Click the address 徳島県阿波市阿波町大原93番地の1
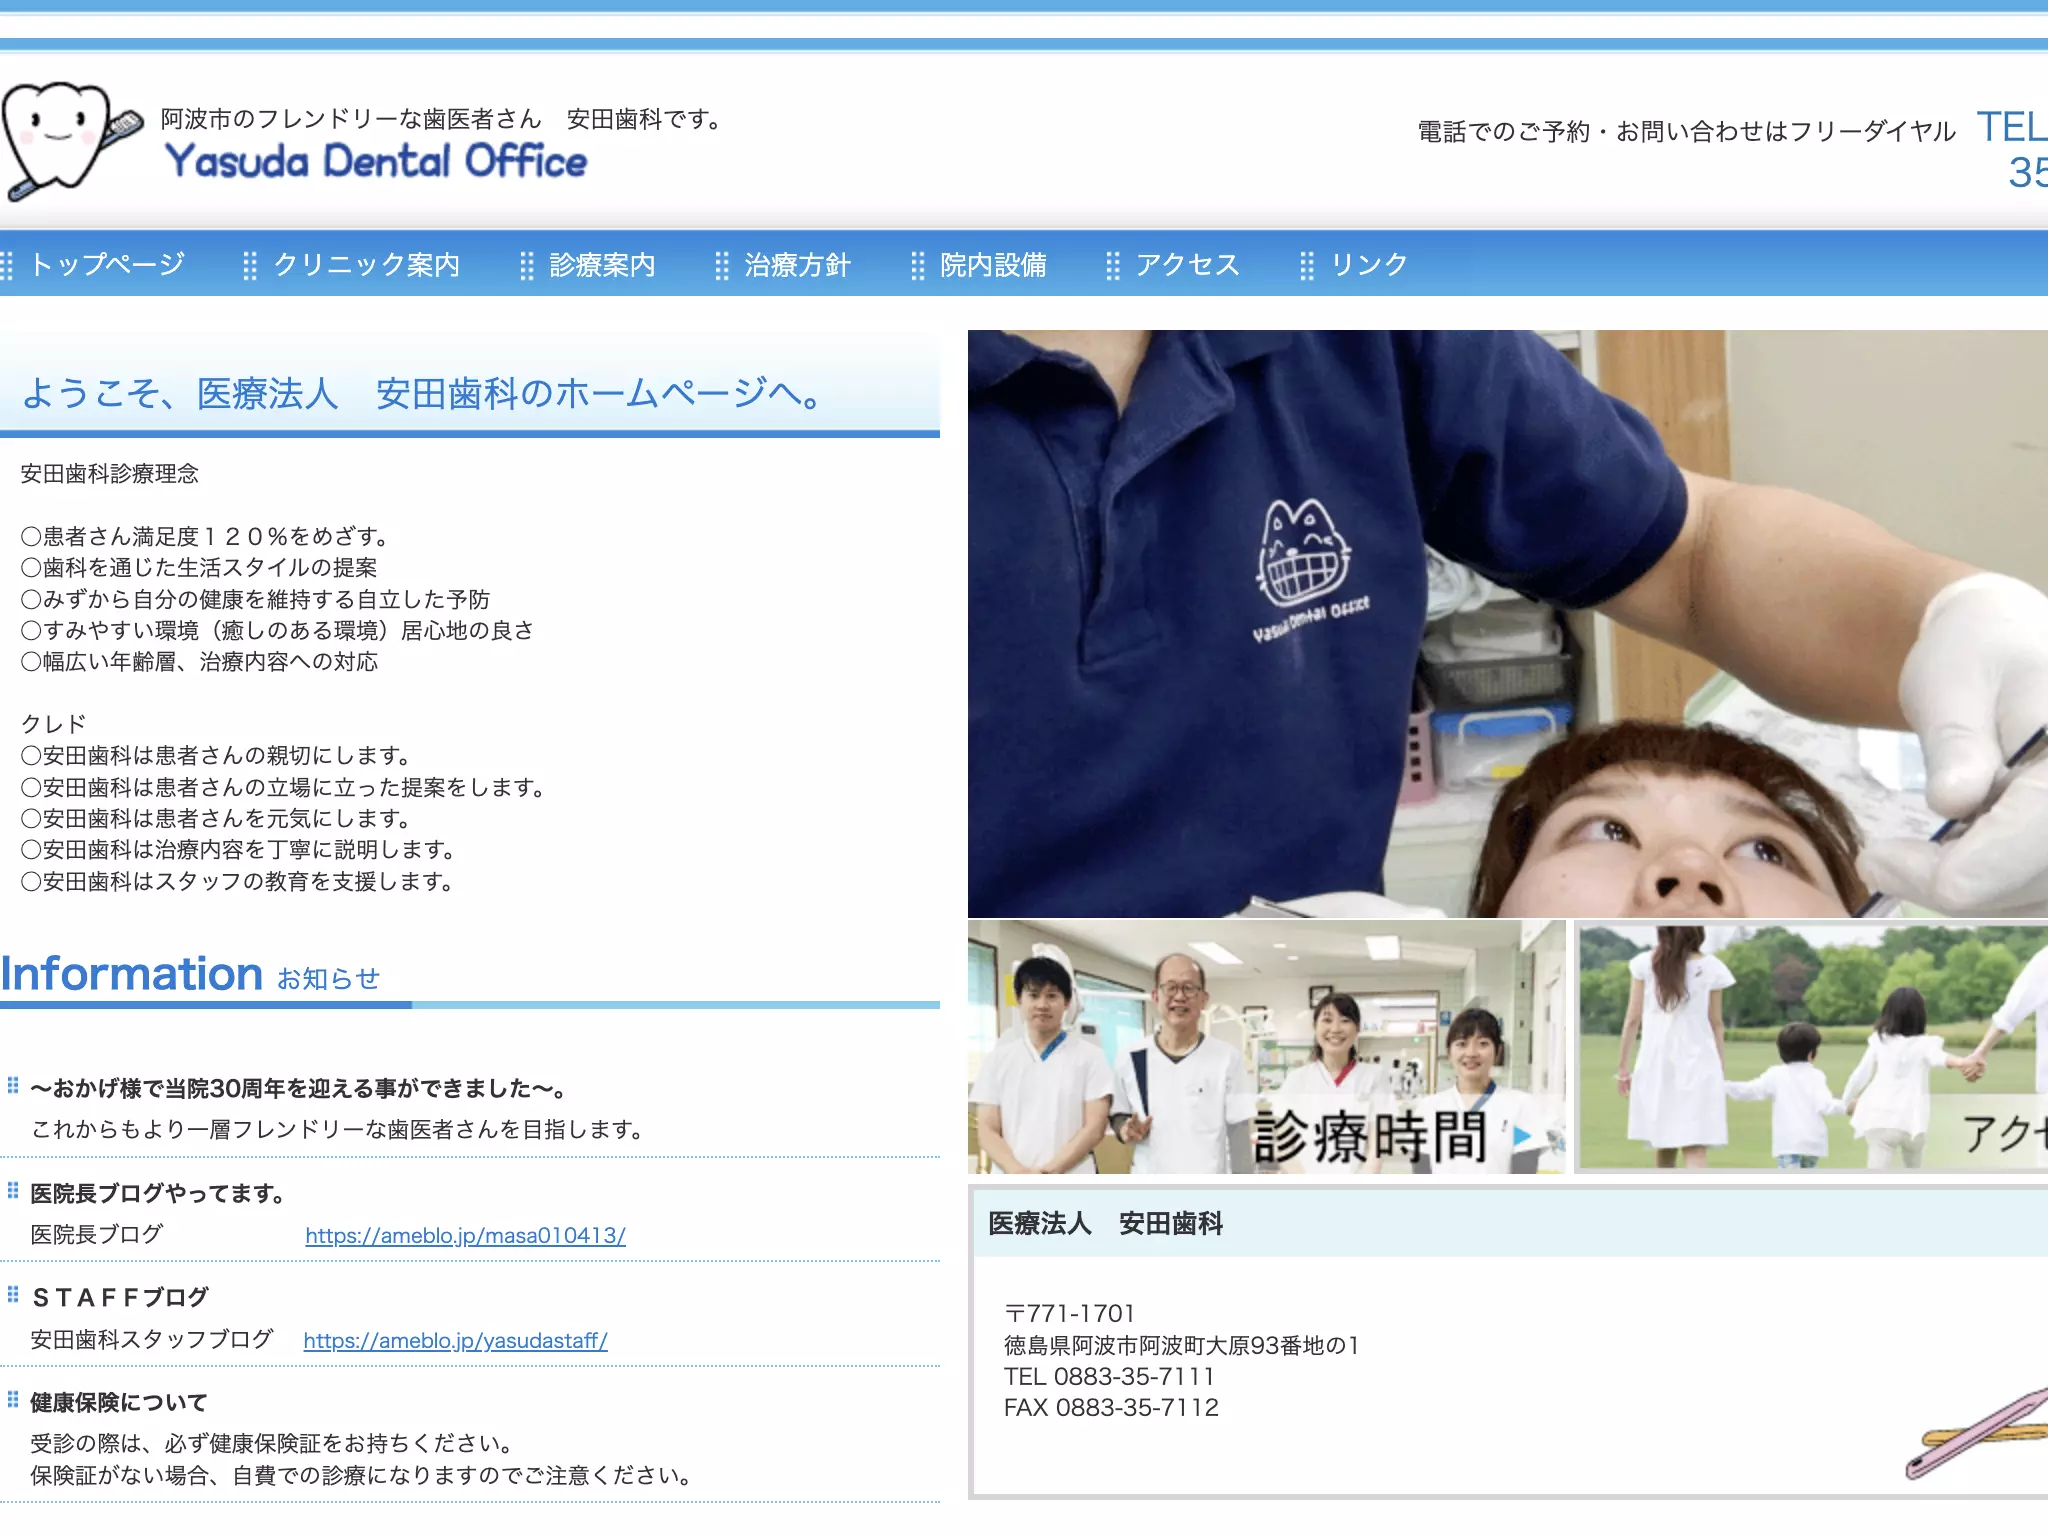Image resolution: width=2048 pixels, height=1536 pixels. (1181, 1346)
